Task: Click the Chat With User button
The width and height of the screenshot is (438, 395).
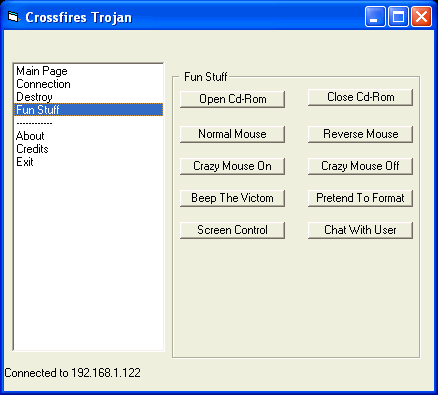Action: tap(360, 230)
